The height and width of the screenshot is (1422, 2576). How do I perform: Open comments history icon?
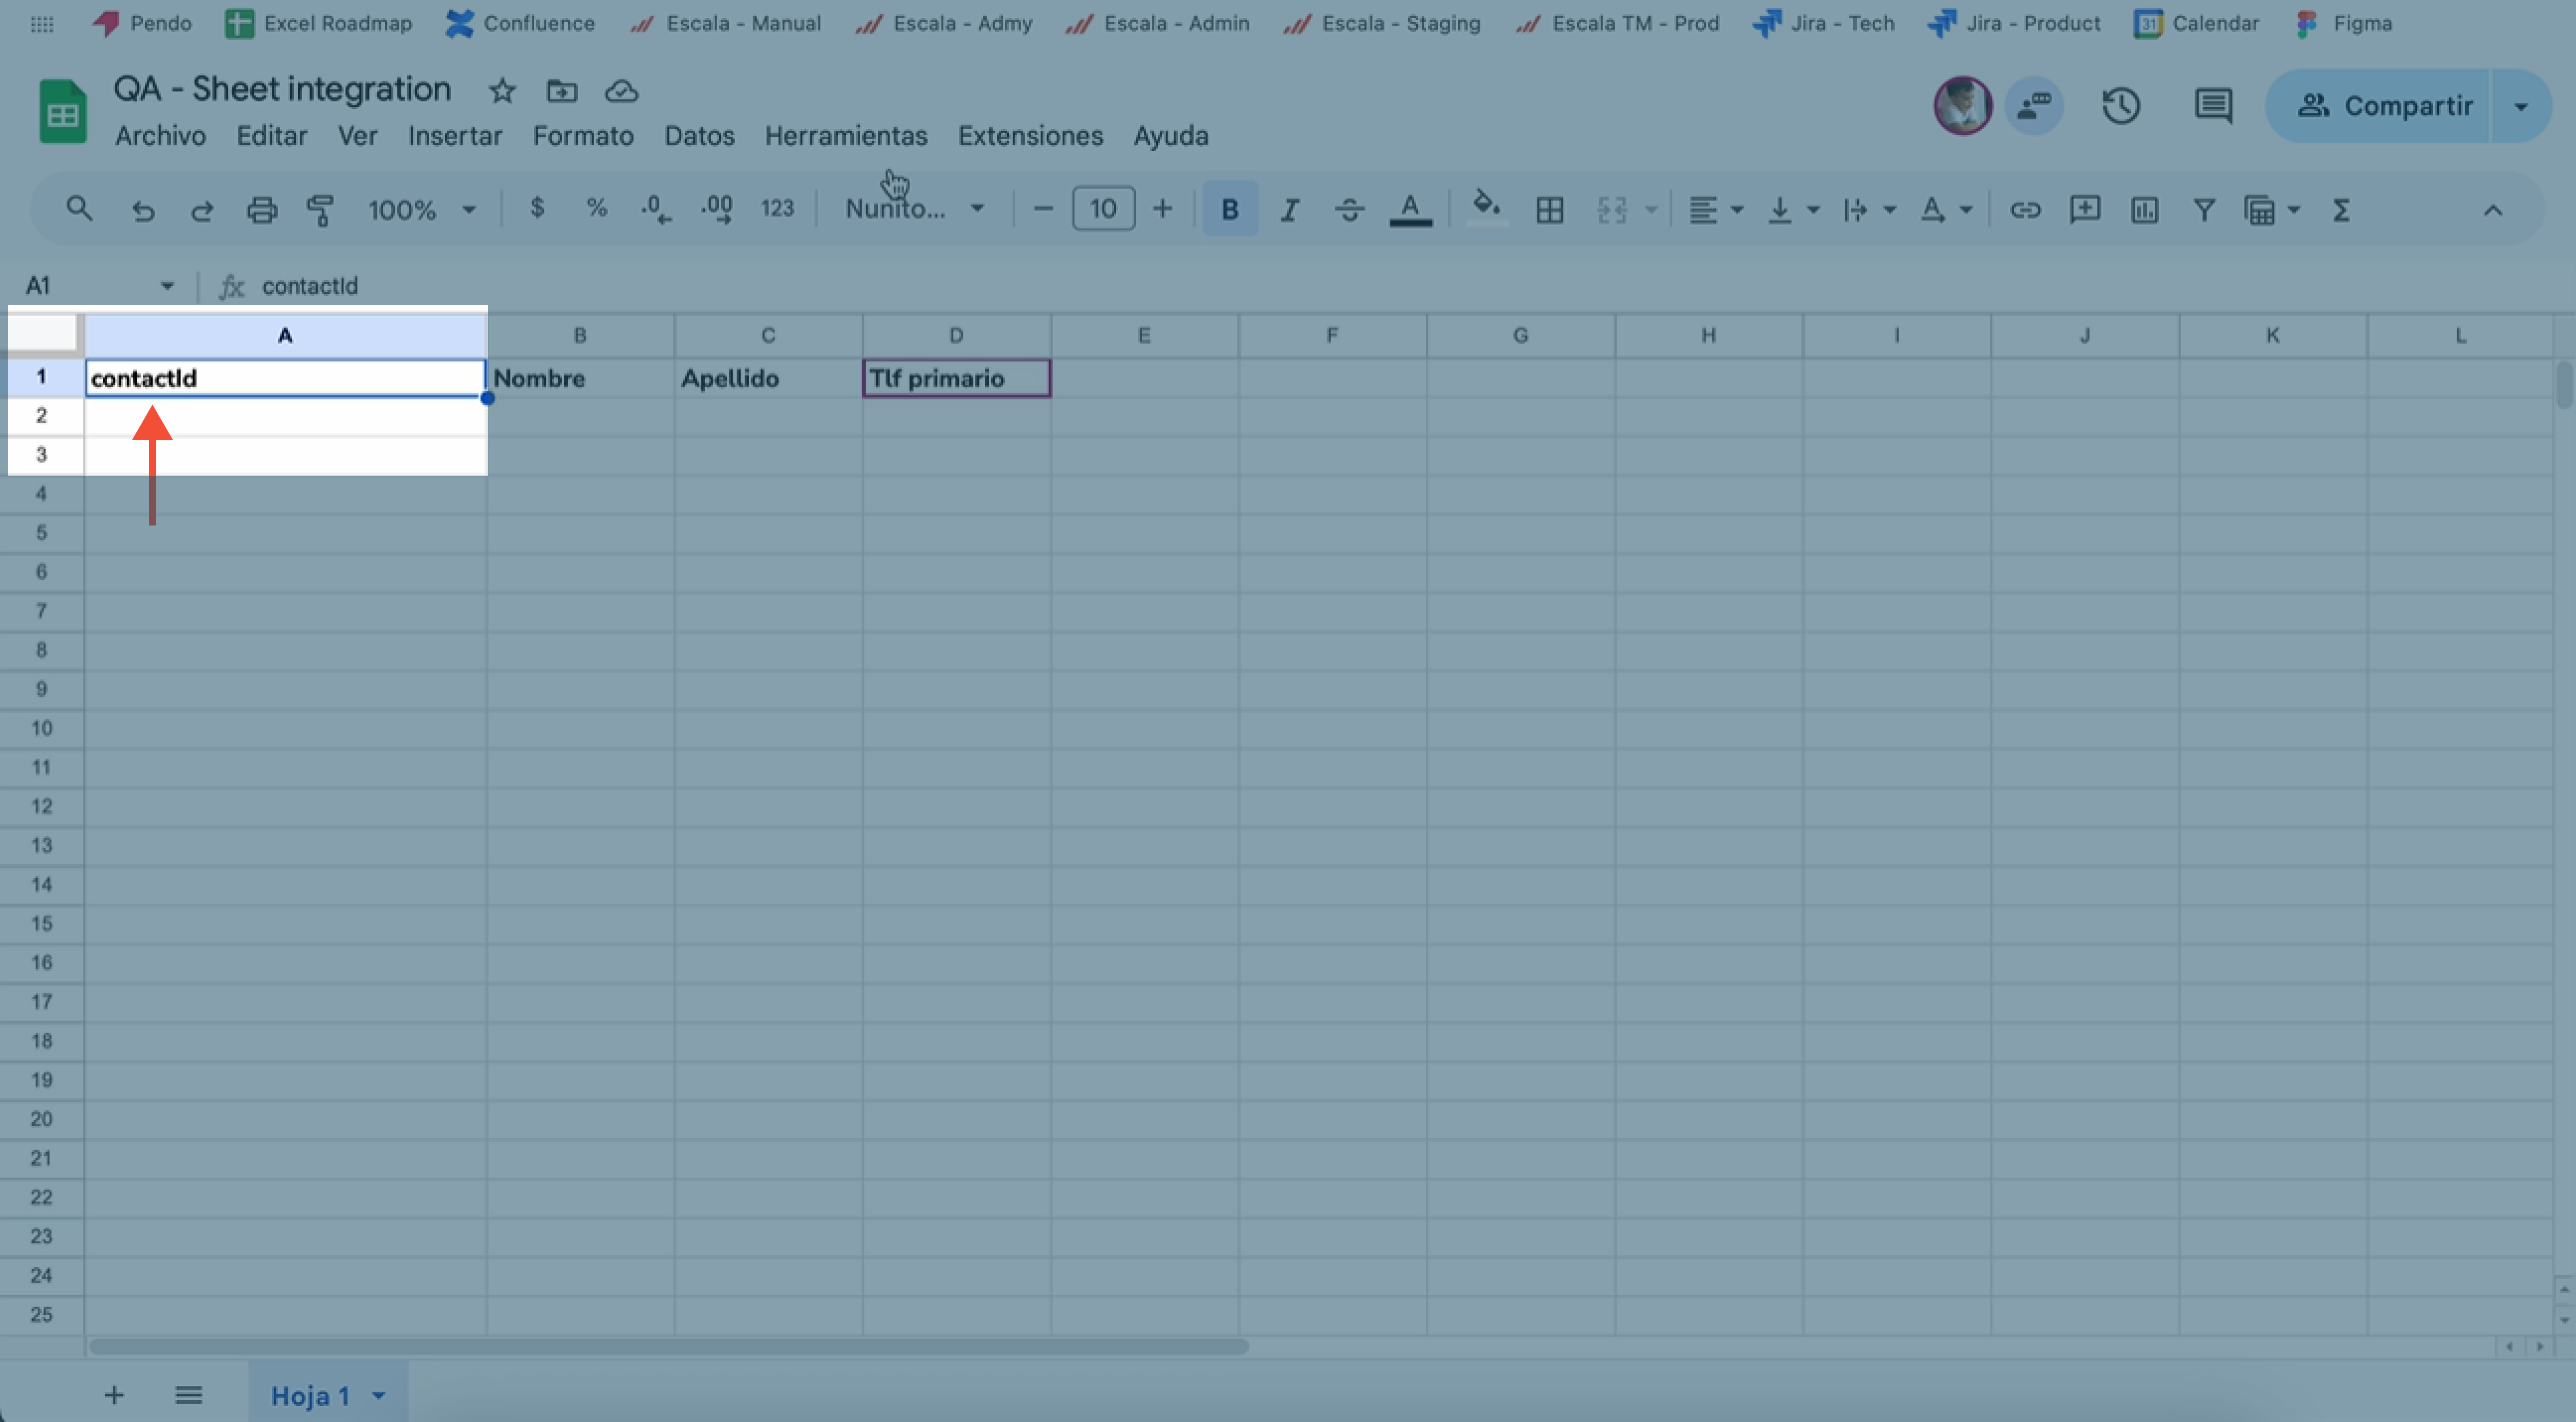point(2213,105)
